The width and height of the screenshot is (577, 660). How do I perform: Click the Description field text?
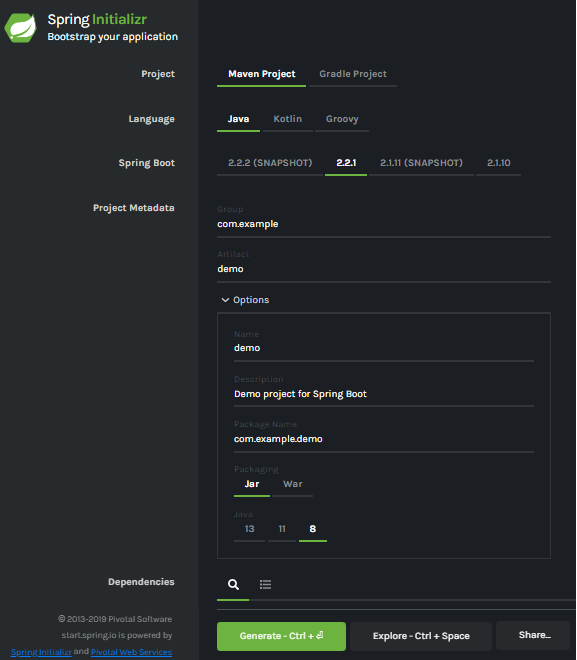pyautogui.click(x=300, y=394)
